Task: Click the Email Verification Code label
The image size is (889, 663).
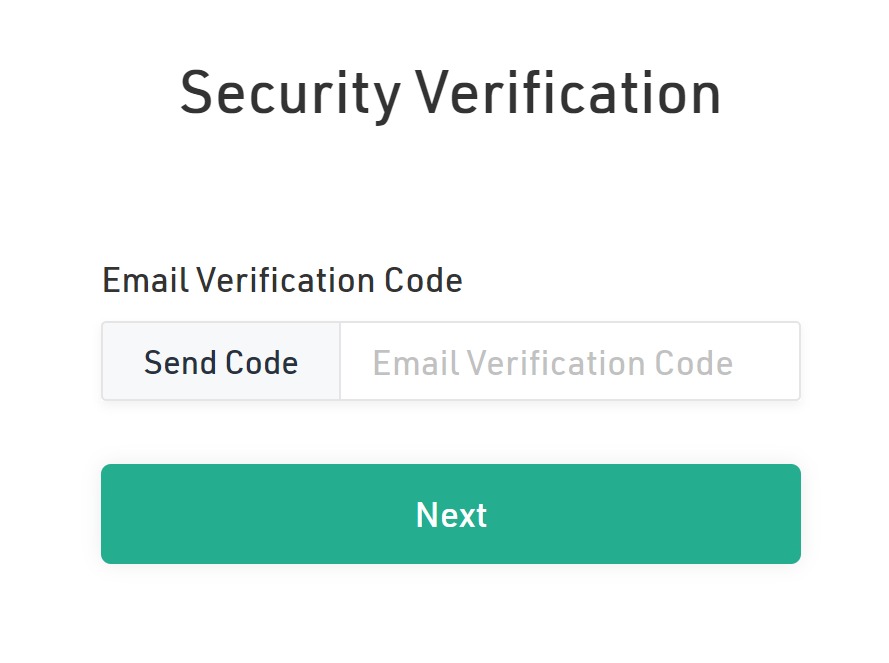Action: (282, 281)
